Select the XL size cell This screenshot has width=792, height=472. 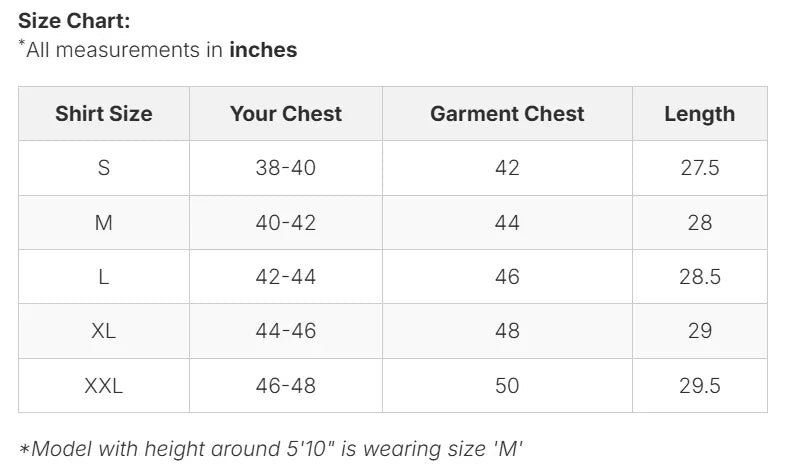tap(104, 331)
